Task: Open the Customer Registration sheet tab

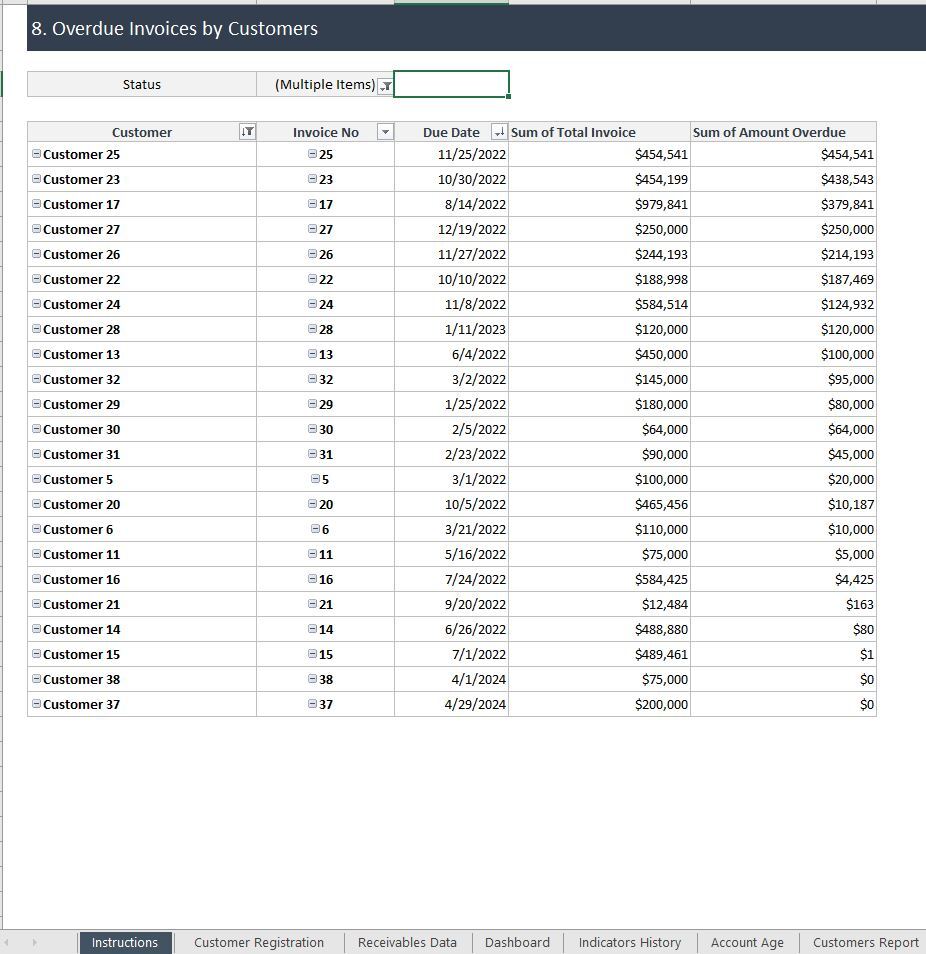Action: click(x=259, y=942)
